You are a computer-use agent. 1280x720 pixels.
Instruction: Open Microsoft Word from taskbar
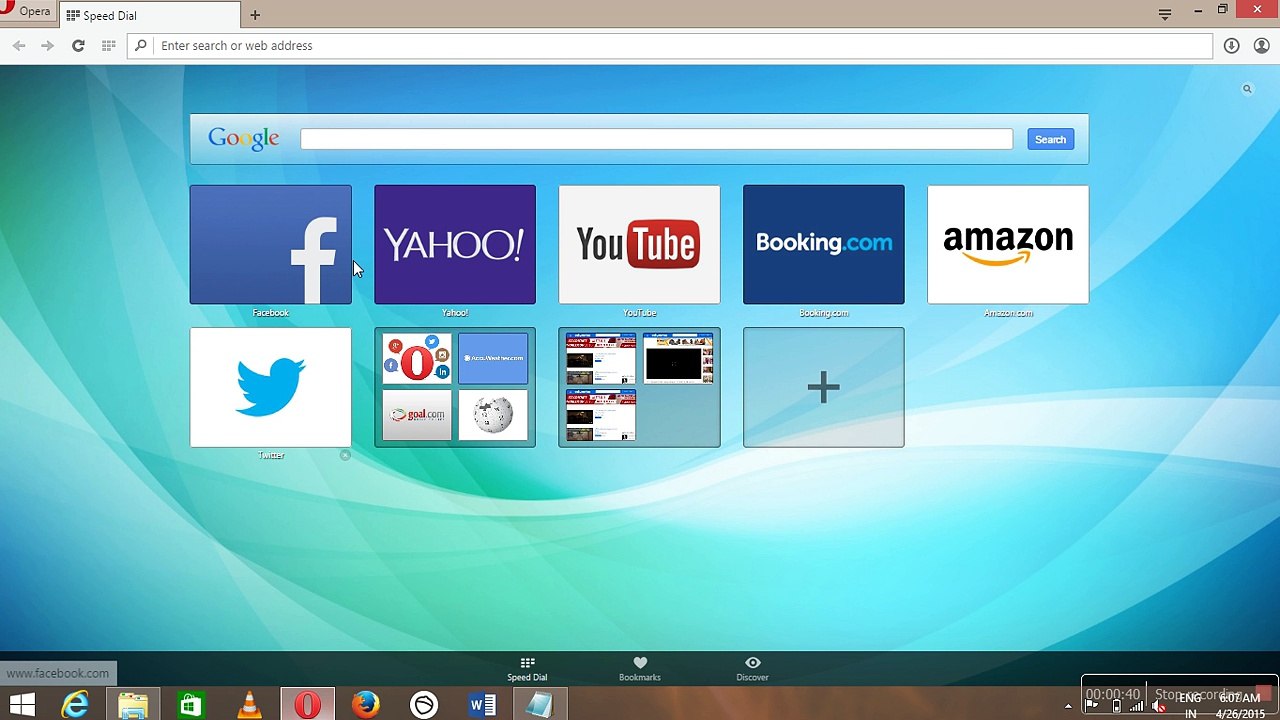tap(482, 705)
